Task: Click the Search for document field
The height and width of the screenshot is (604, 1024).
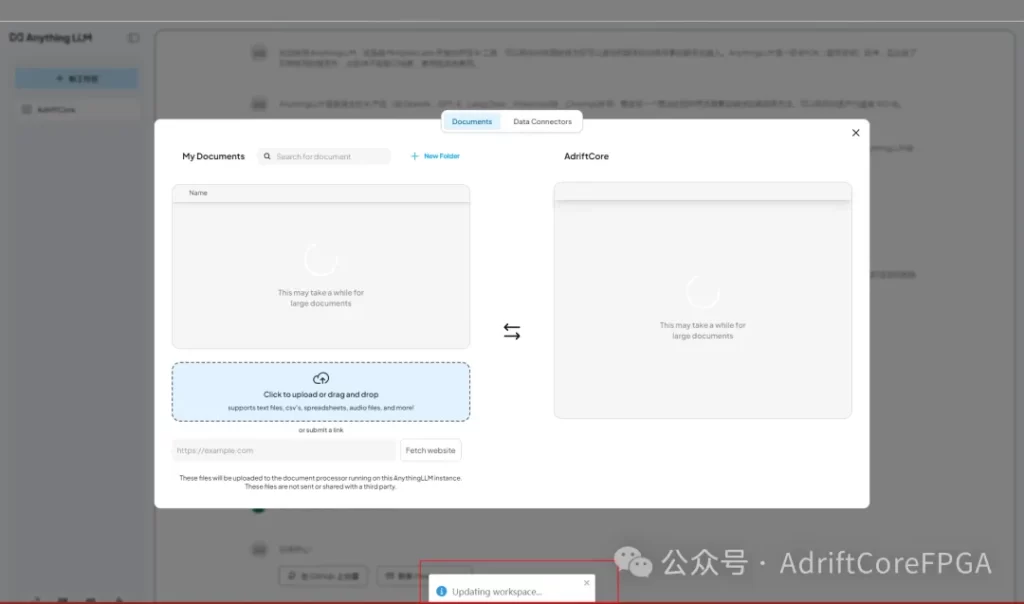Action: 324,156
